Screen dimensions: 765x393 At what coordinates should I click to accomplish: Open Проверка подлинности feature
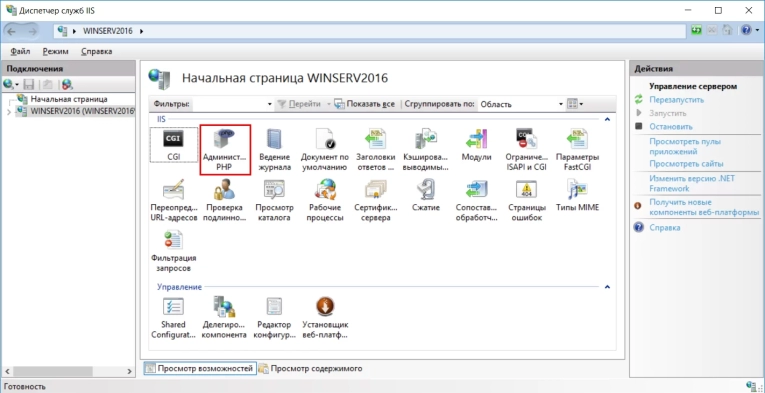click(225, 200)
